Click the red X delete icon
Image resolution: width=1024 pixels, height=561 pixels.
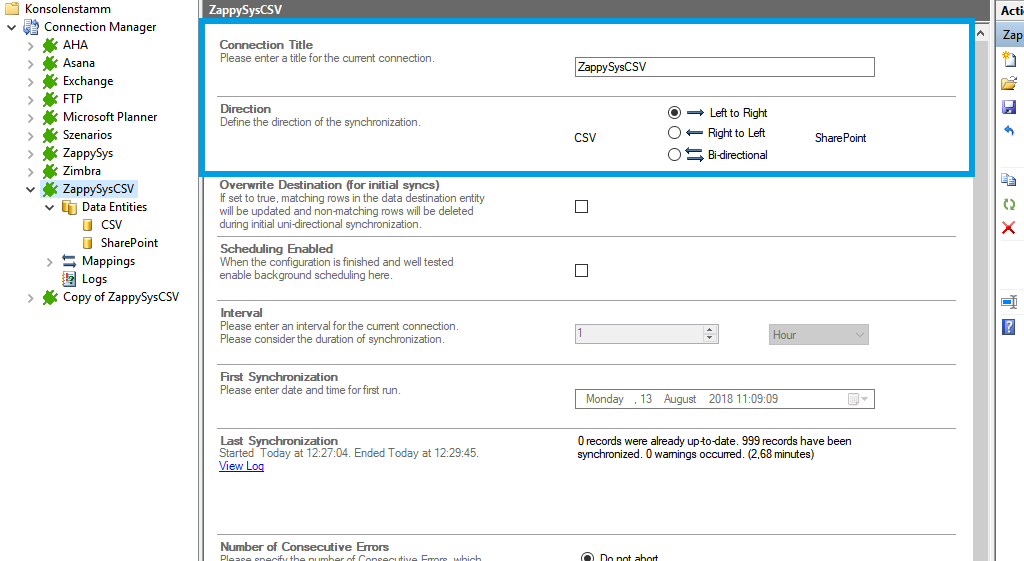point(1009,228)
